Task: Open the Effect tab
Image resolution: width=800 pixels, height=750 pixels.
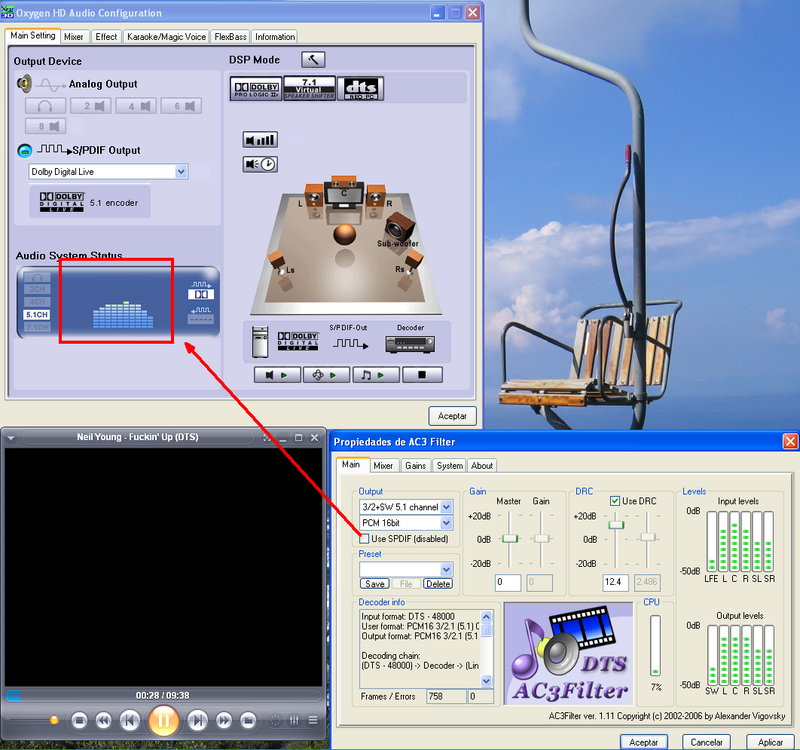Action: [106, 37]
